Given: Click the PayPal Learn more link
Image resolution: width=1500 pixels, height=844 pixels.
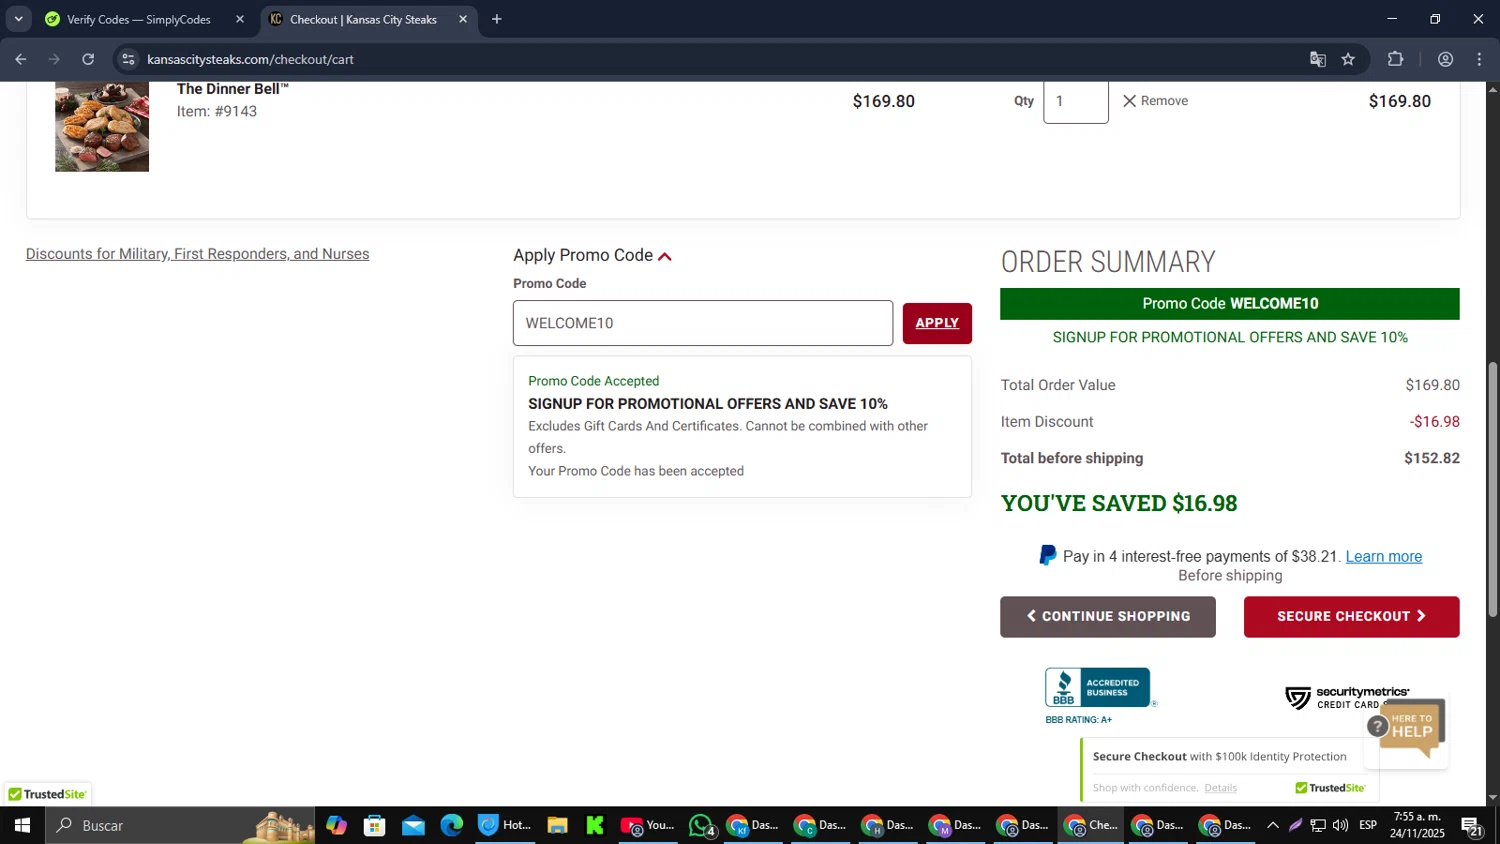Looking at the screenshot, I should (x=1384, y=556).
